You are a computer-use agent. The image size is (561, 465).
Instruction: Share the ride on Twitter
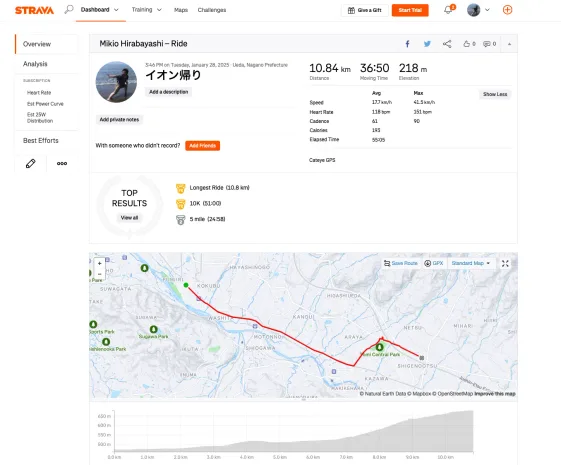click(x=427, y=44)
